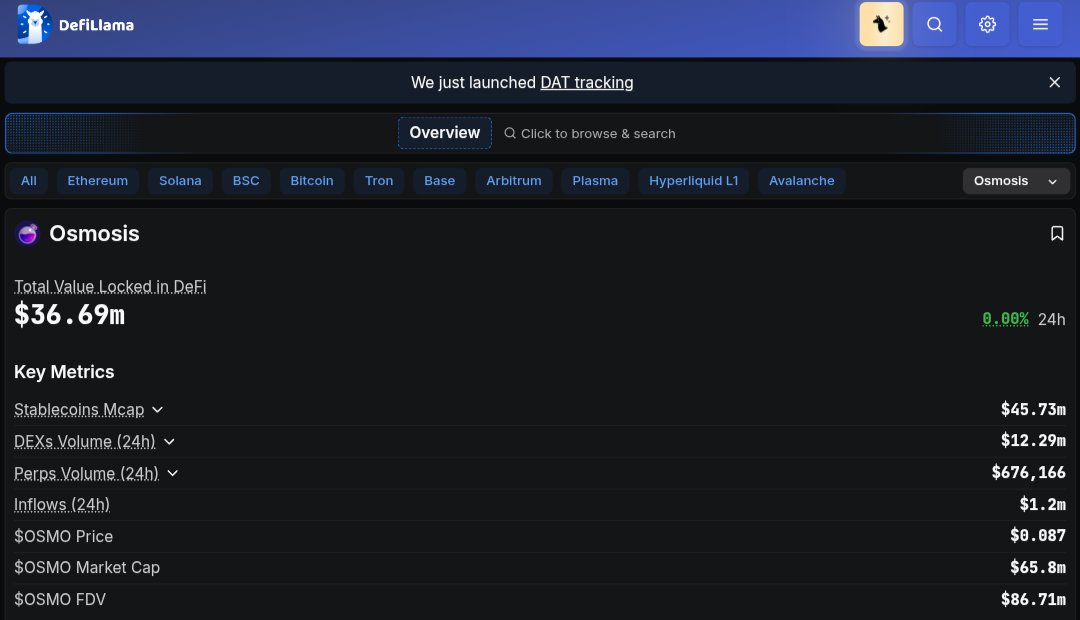Click the Key Metrics heading
Image resolution: width=1080 pixels, height=620 pixels.
coord(64,372)
